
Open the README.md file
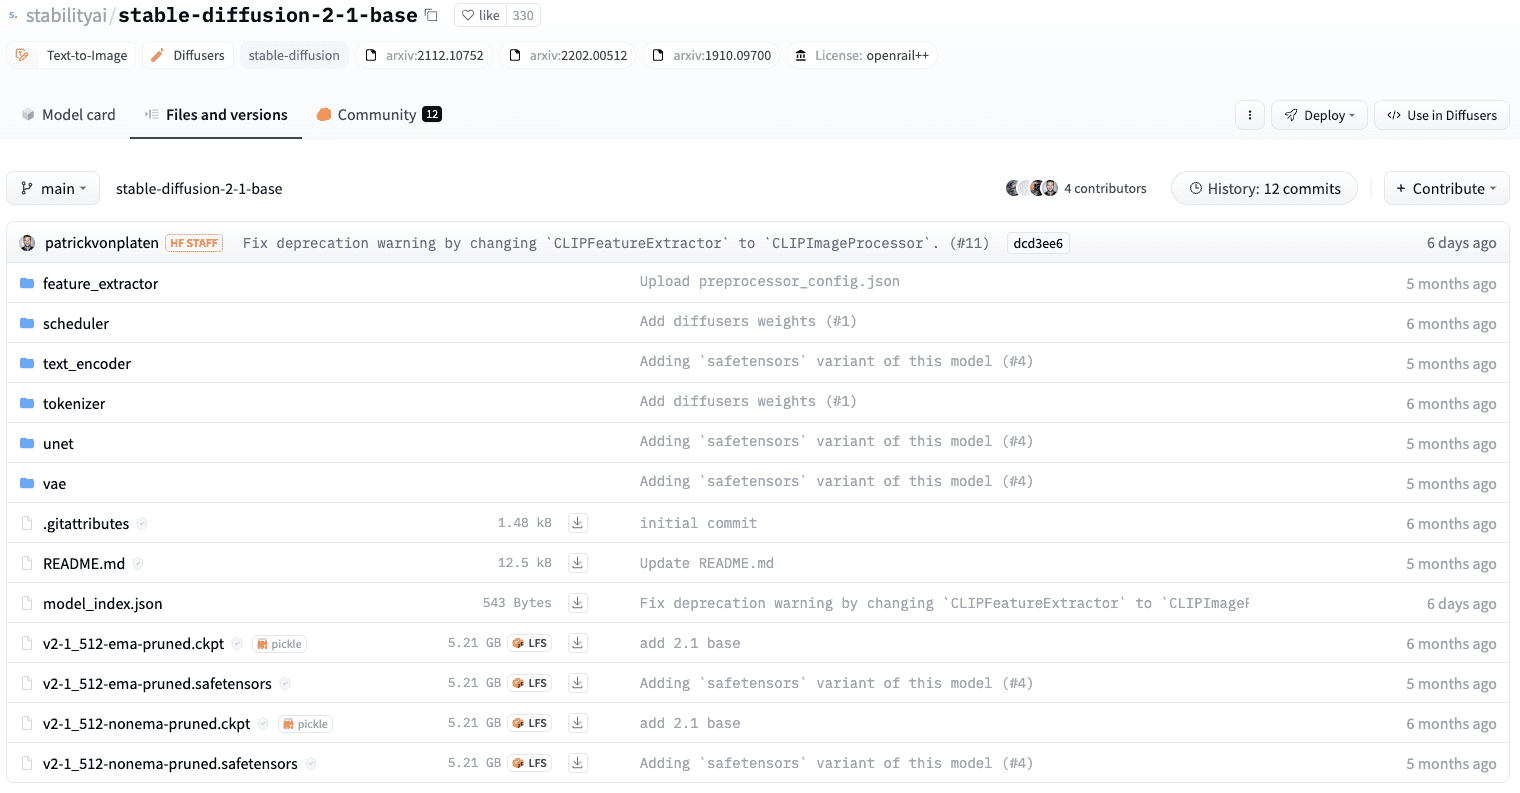[84, 564]
